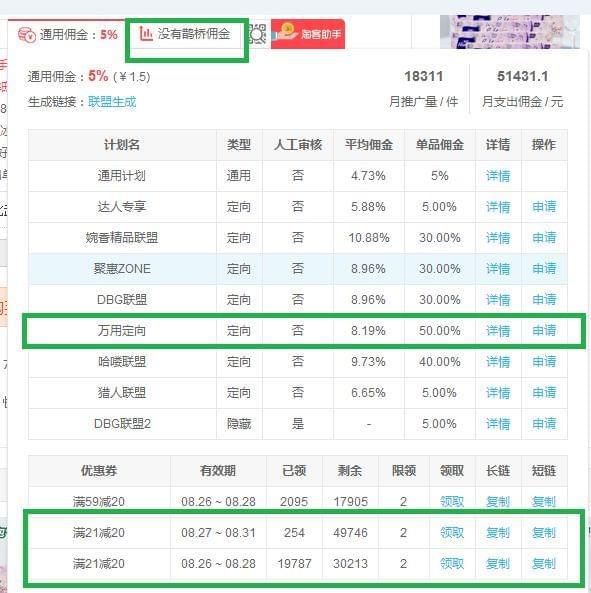The width and height of the screenshot is (591, 593).
Task: Click the 人工审核 column header
Action: pyautogui.click(x=298, y=145)
